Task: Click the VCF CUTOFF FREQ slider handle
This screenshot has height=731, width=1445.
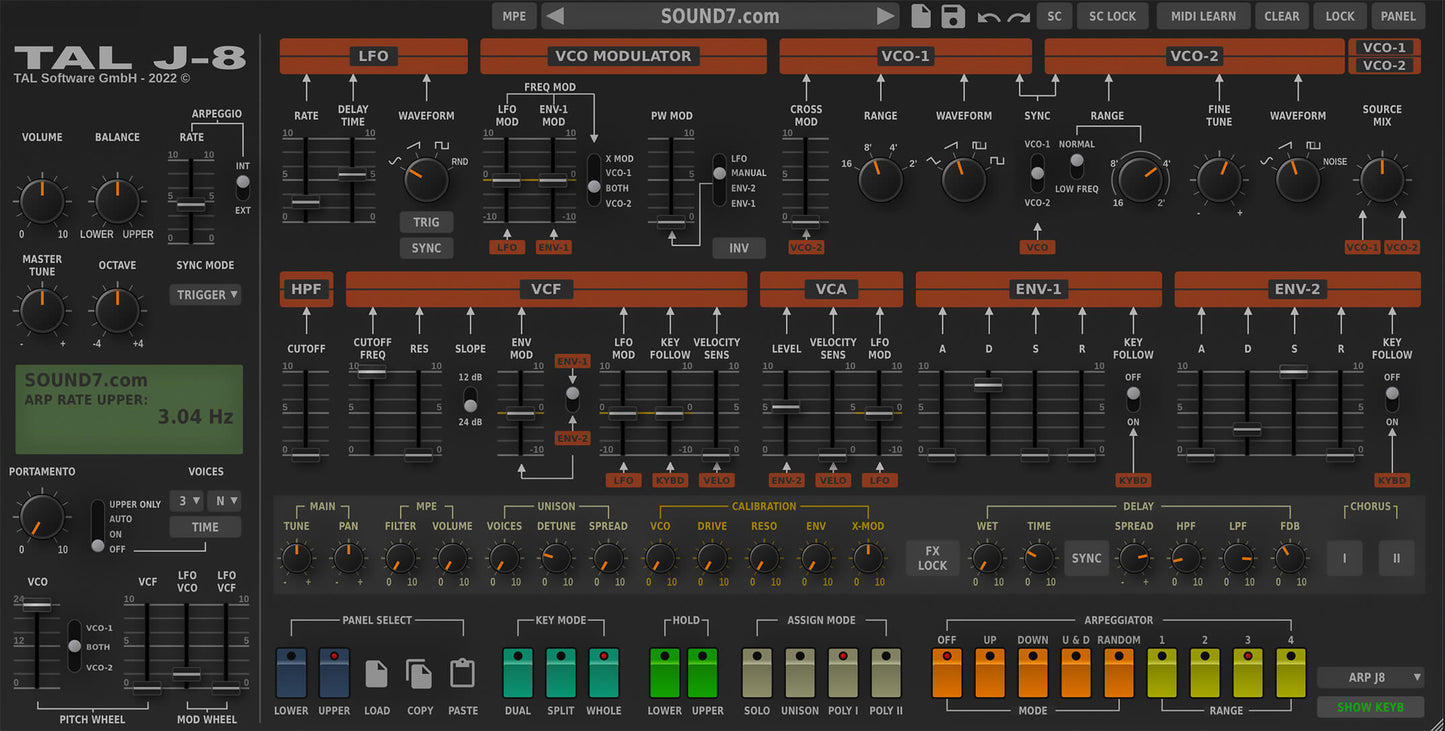Action: click(x=372, y=372)
